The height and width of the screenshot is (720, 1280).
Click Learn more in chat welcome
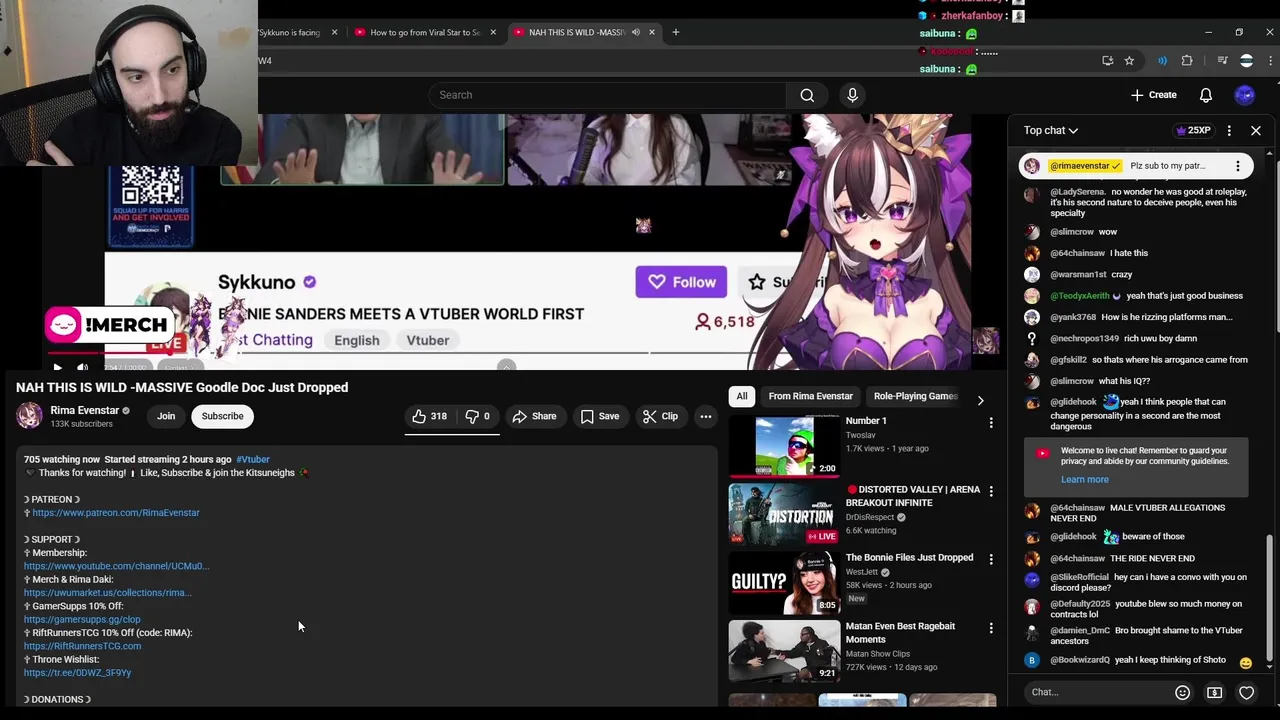point(1085,479)
